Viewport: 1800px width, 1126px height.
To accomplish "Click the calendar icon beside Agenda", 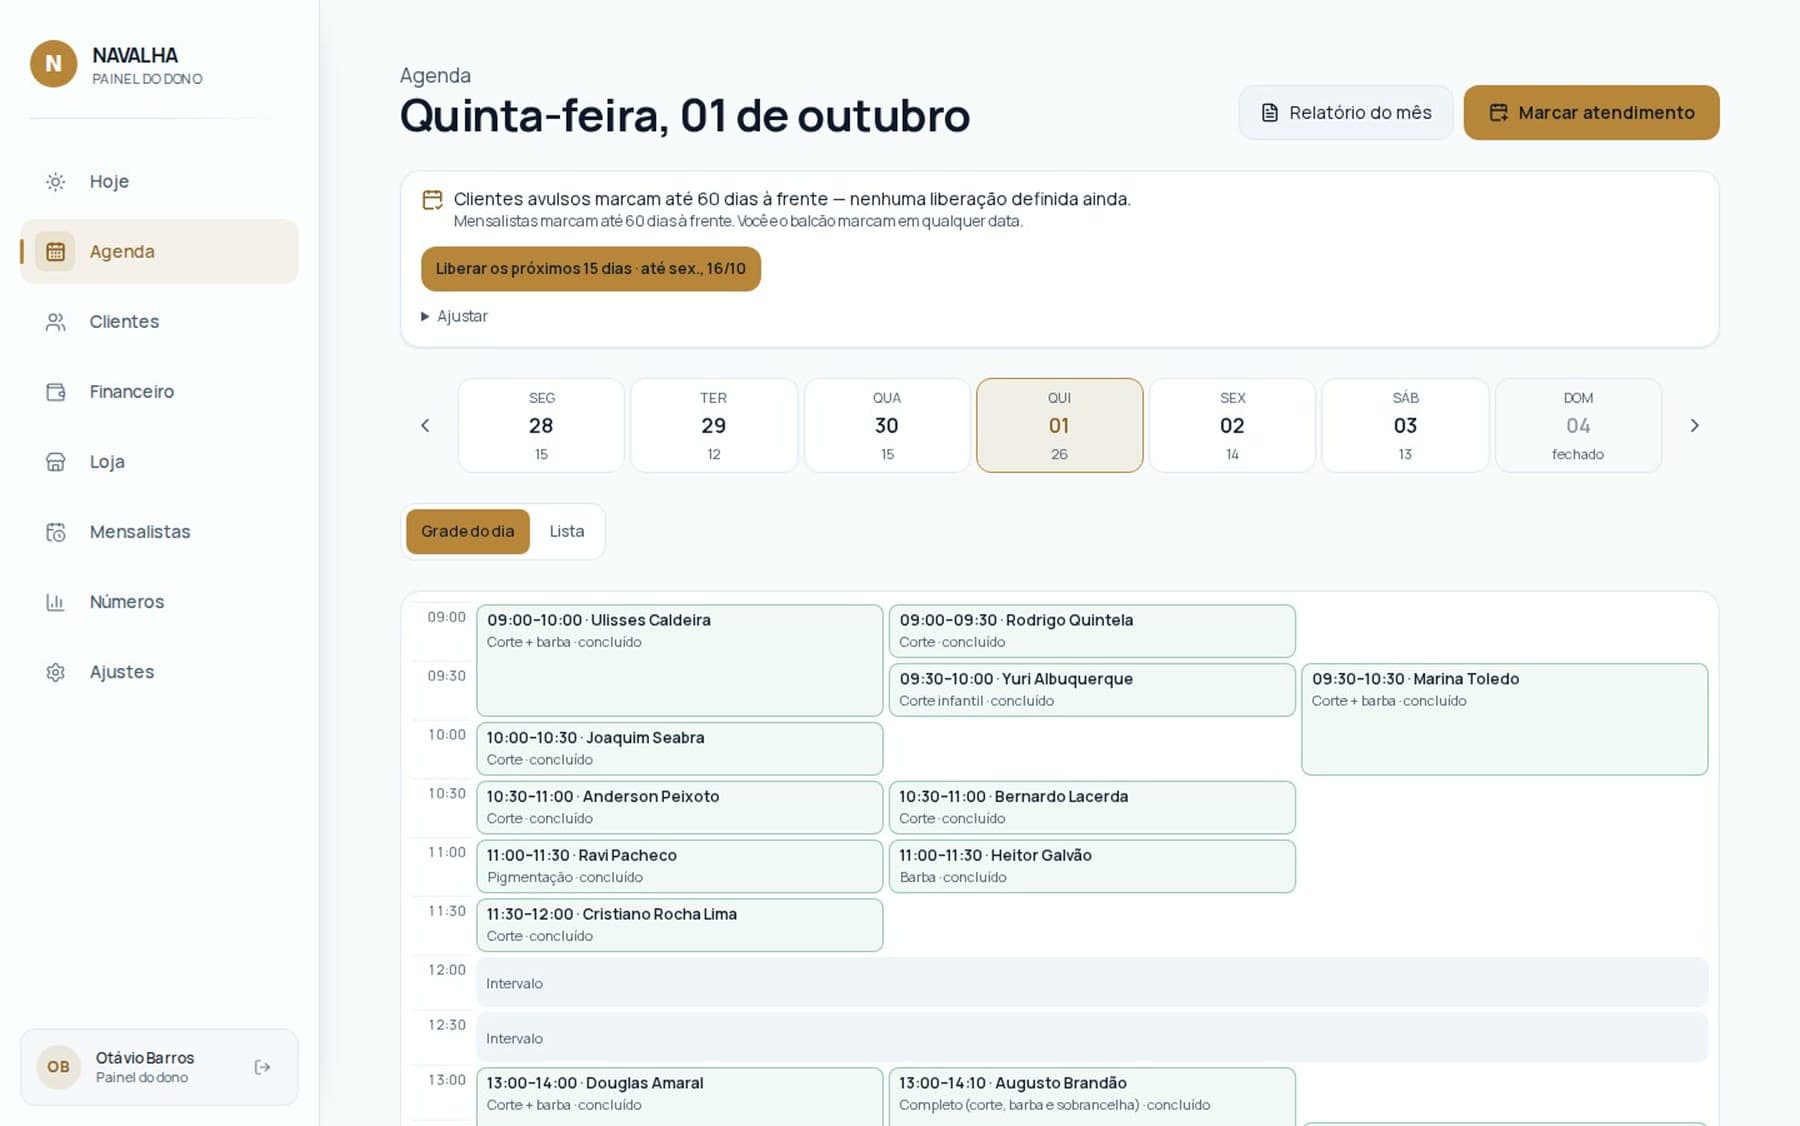I will click(55, 252).
